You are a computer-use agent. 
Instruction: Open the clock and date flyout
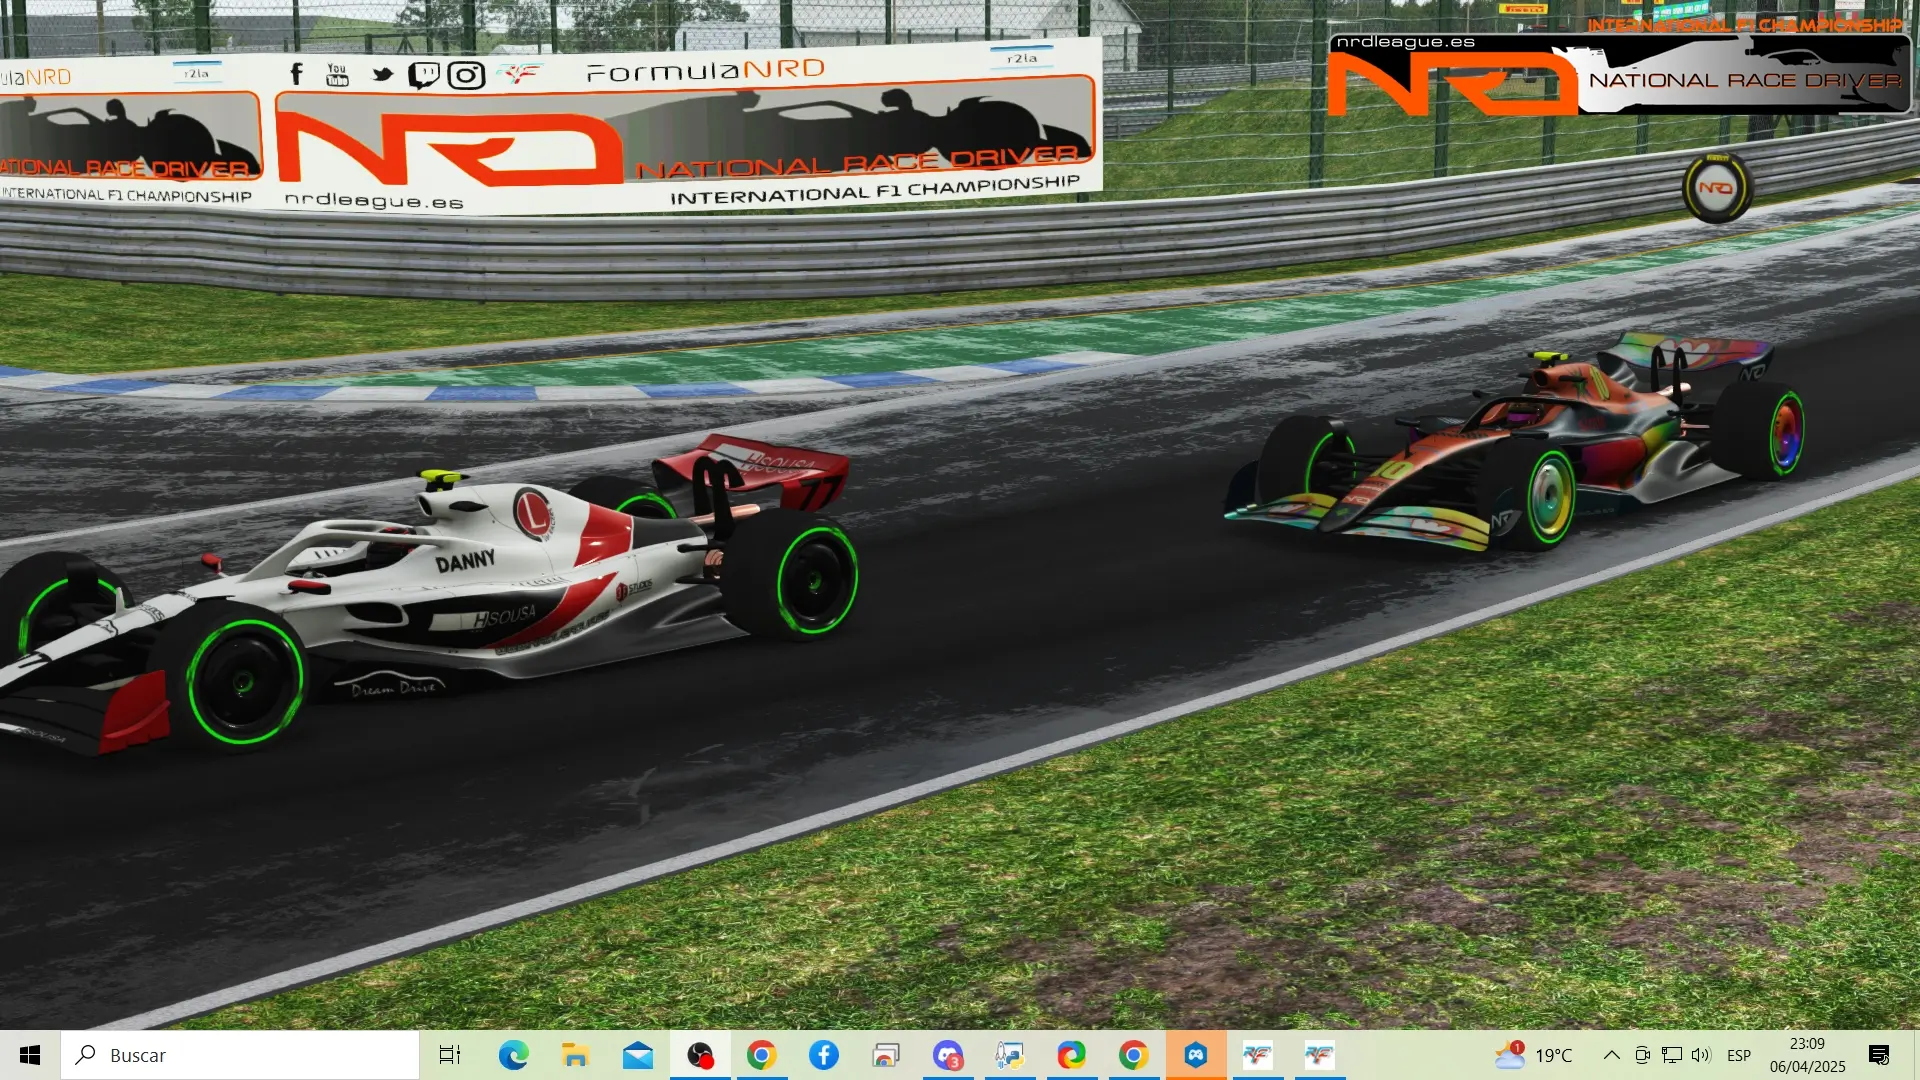pyautogui.click(x=1807, y=1055)
